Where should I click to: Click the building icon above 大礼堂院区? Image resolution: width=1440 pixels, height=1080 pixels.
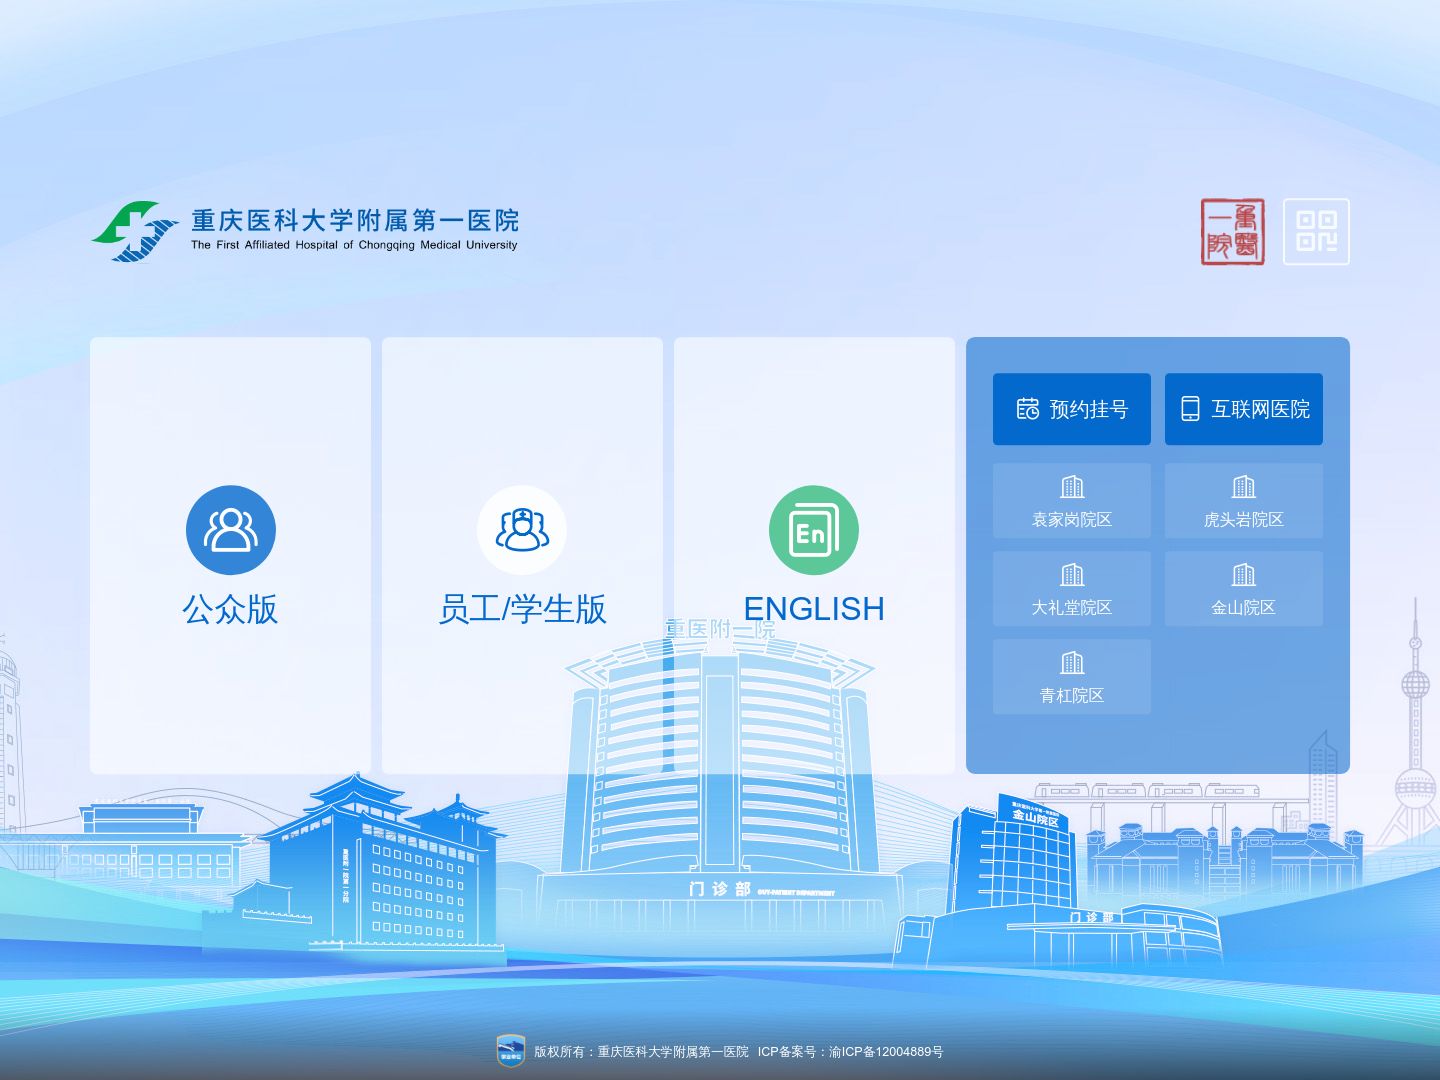(1072, 575)
